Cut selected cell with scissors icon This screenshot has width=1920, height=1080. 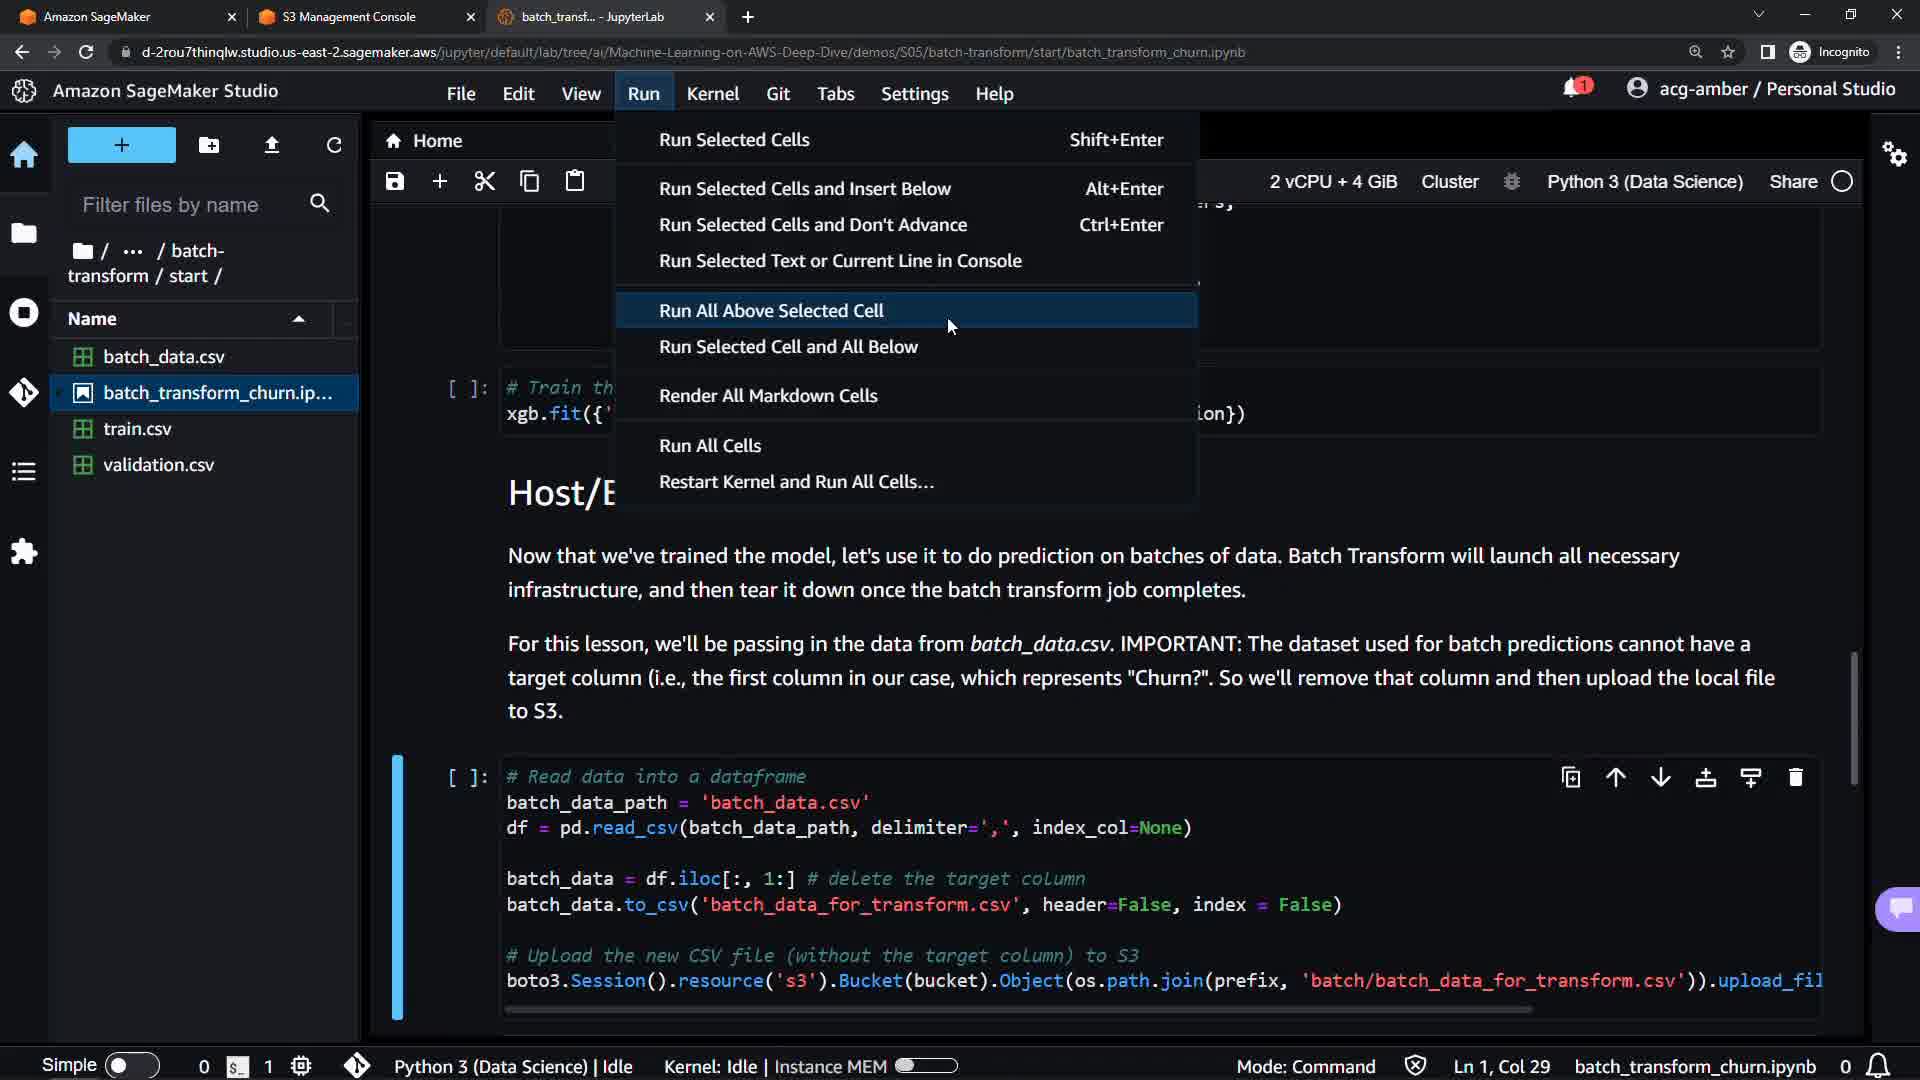click(484, 181)
